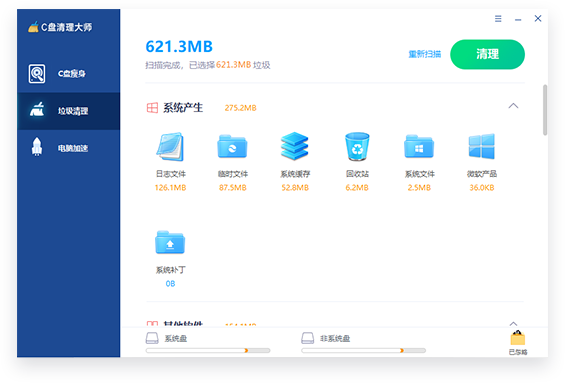Select the 回收站 recycle bin icon
Screen dimensions: 565x383
point(357,146)
